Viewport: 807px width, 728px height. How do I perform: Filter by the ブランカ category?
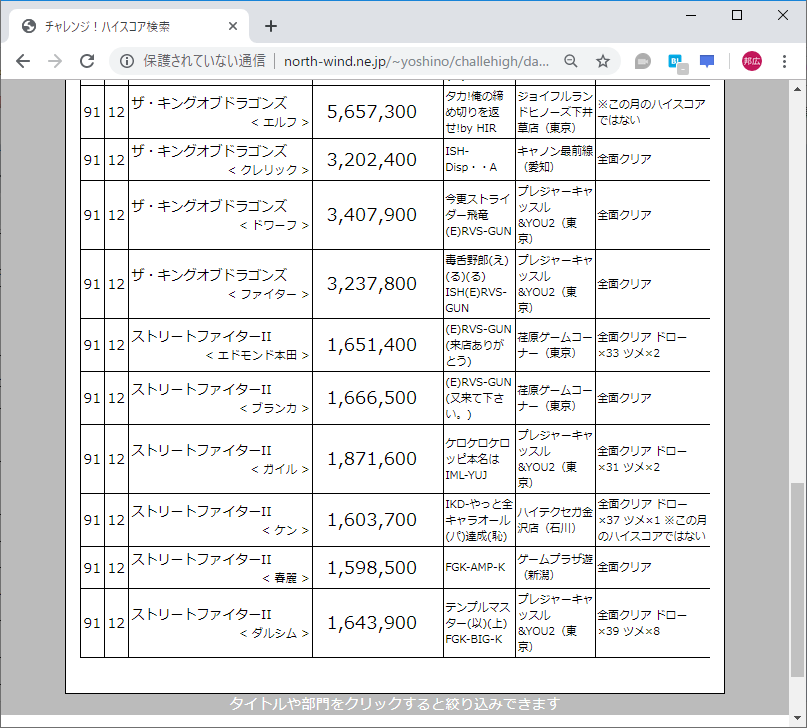coord(274,409)
